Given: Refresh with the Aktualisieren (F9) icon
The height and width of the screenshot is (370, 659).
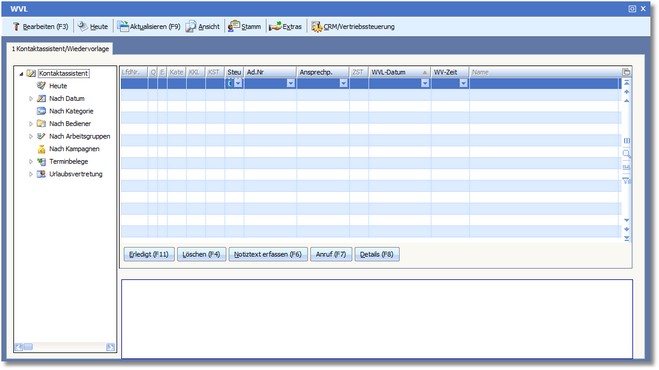Looking at the screenshot, I should pos(123,26).
